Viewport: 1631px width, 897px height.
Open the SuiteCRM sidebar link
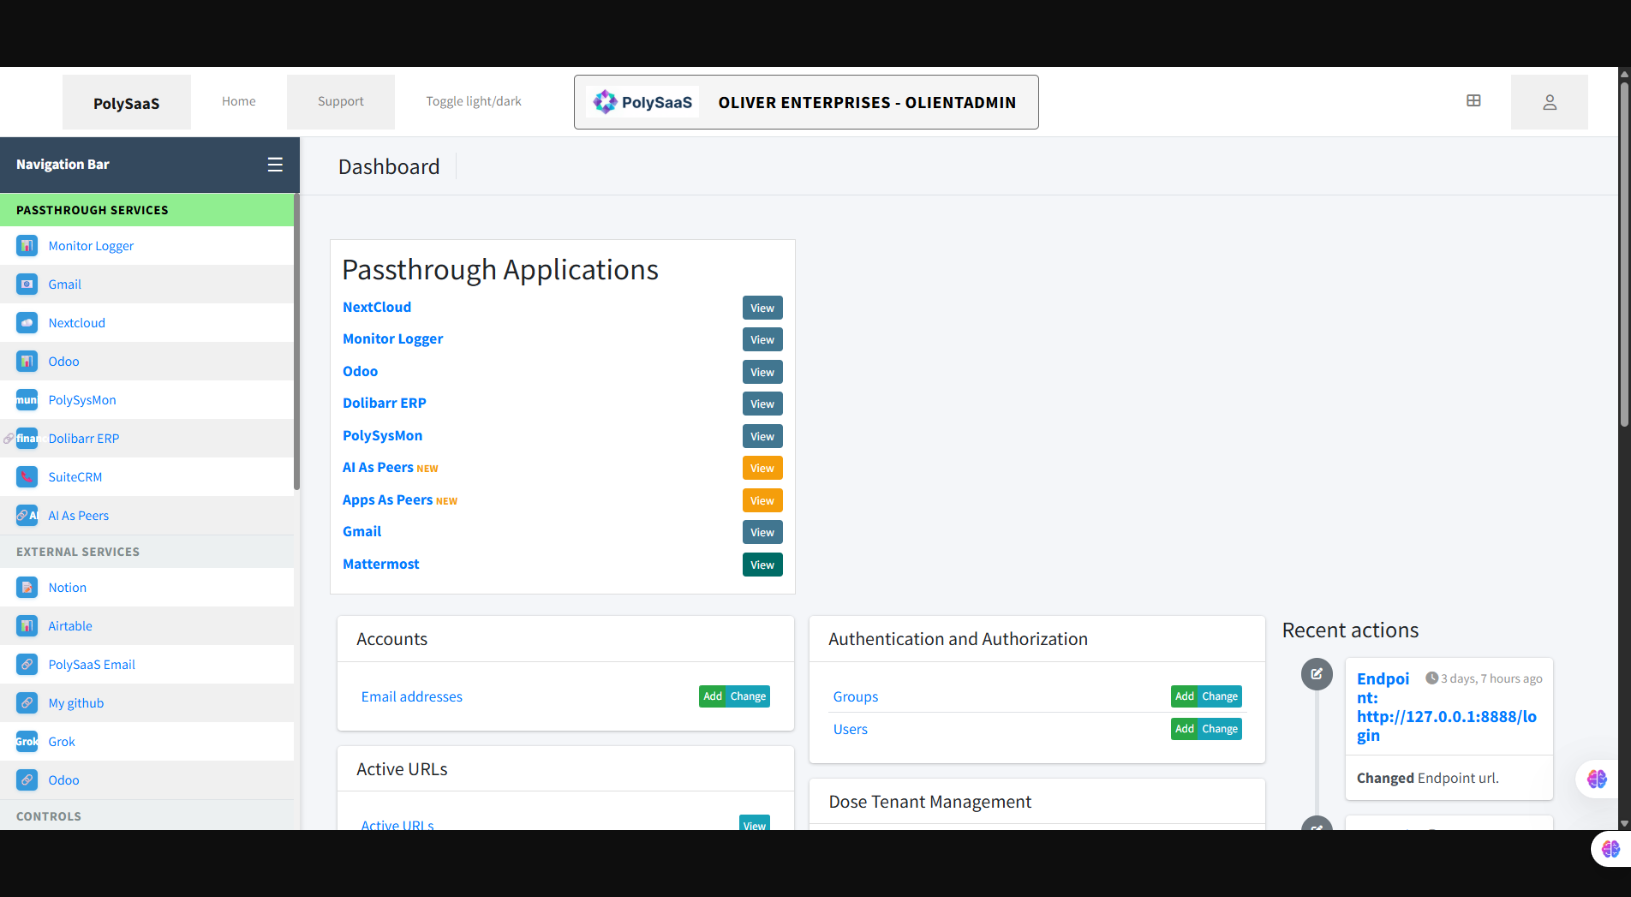pyautogui.click(x=75, y=477)
